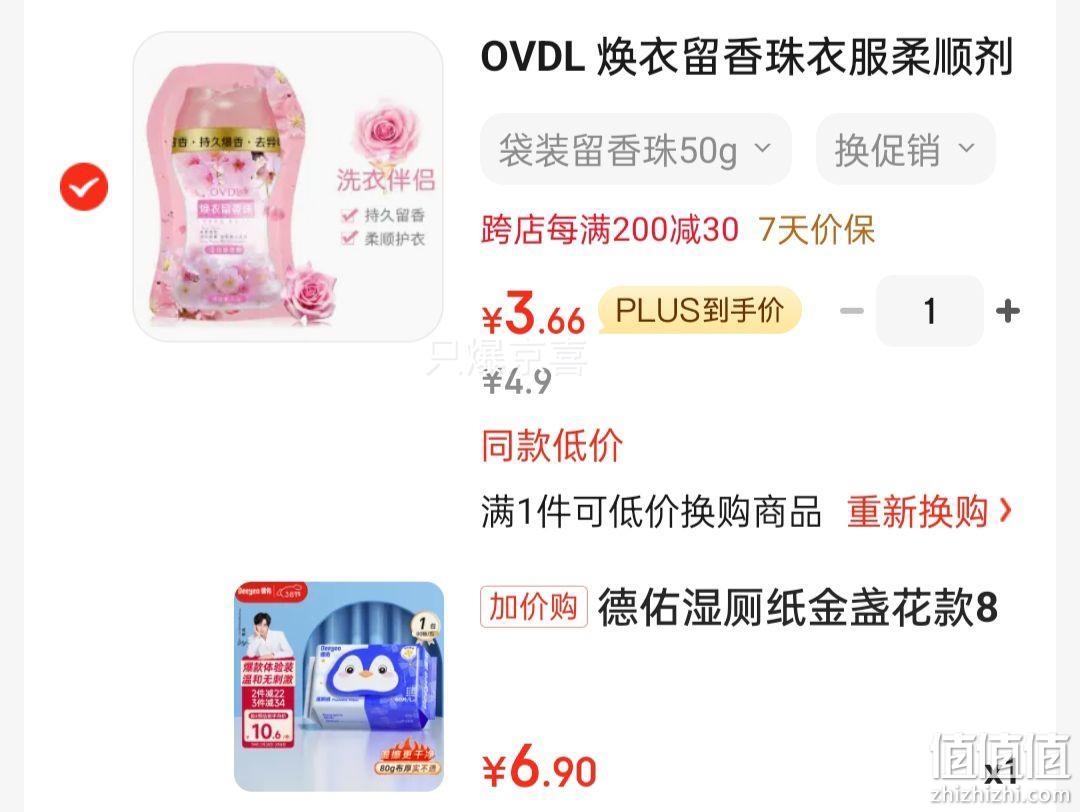The height and width of the screenshot is (812, 1080).
Task: Click 重新换购 re-select add-on link
Action: [x=917, y=512]
